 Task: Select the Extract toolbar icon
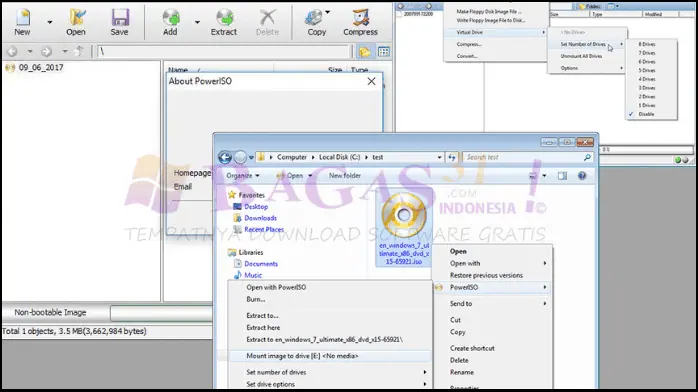(x=224, y=22)
